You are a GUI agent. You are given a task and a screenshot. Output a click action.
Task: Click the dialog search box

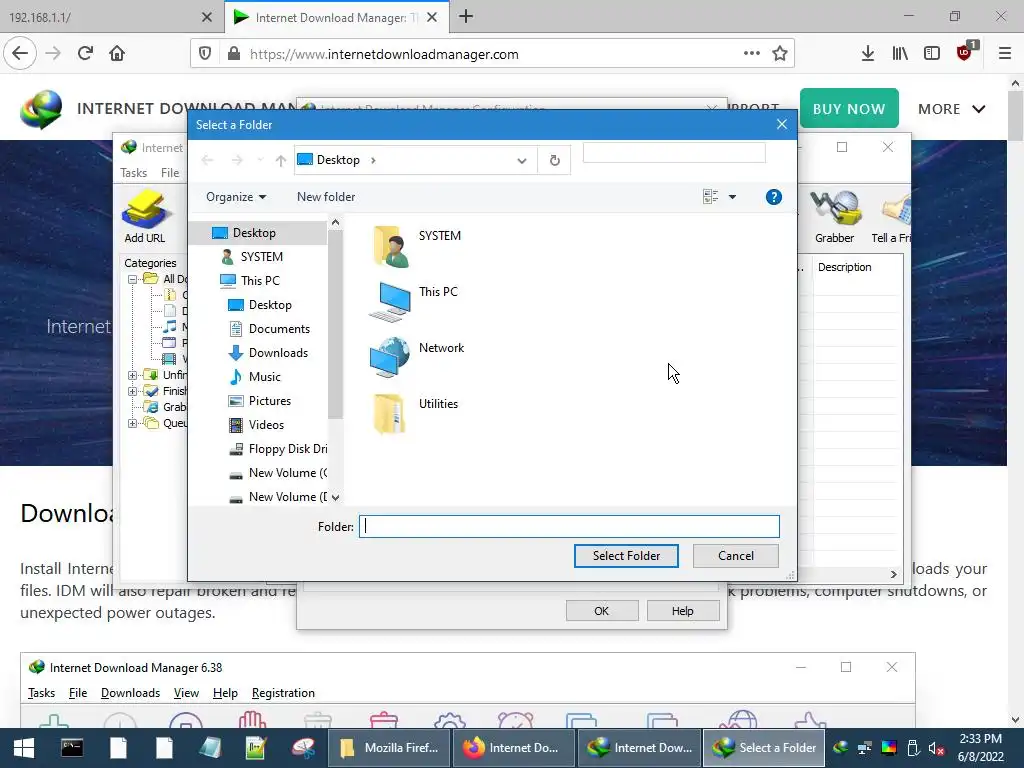[x=674, y=153]
